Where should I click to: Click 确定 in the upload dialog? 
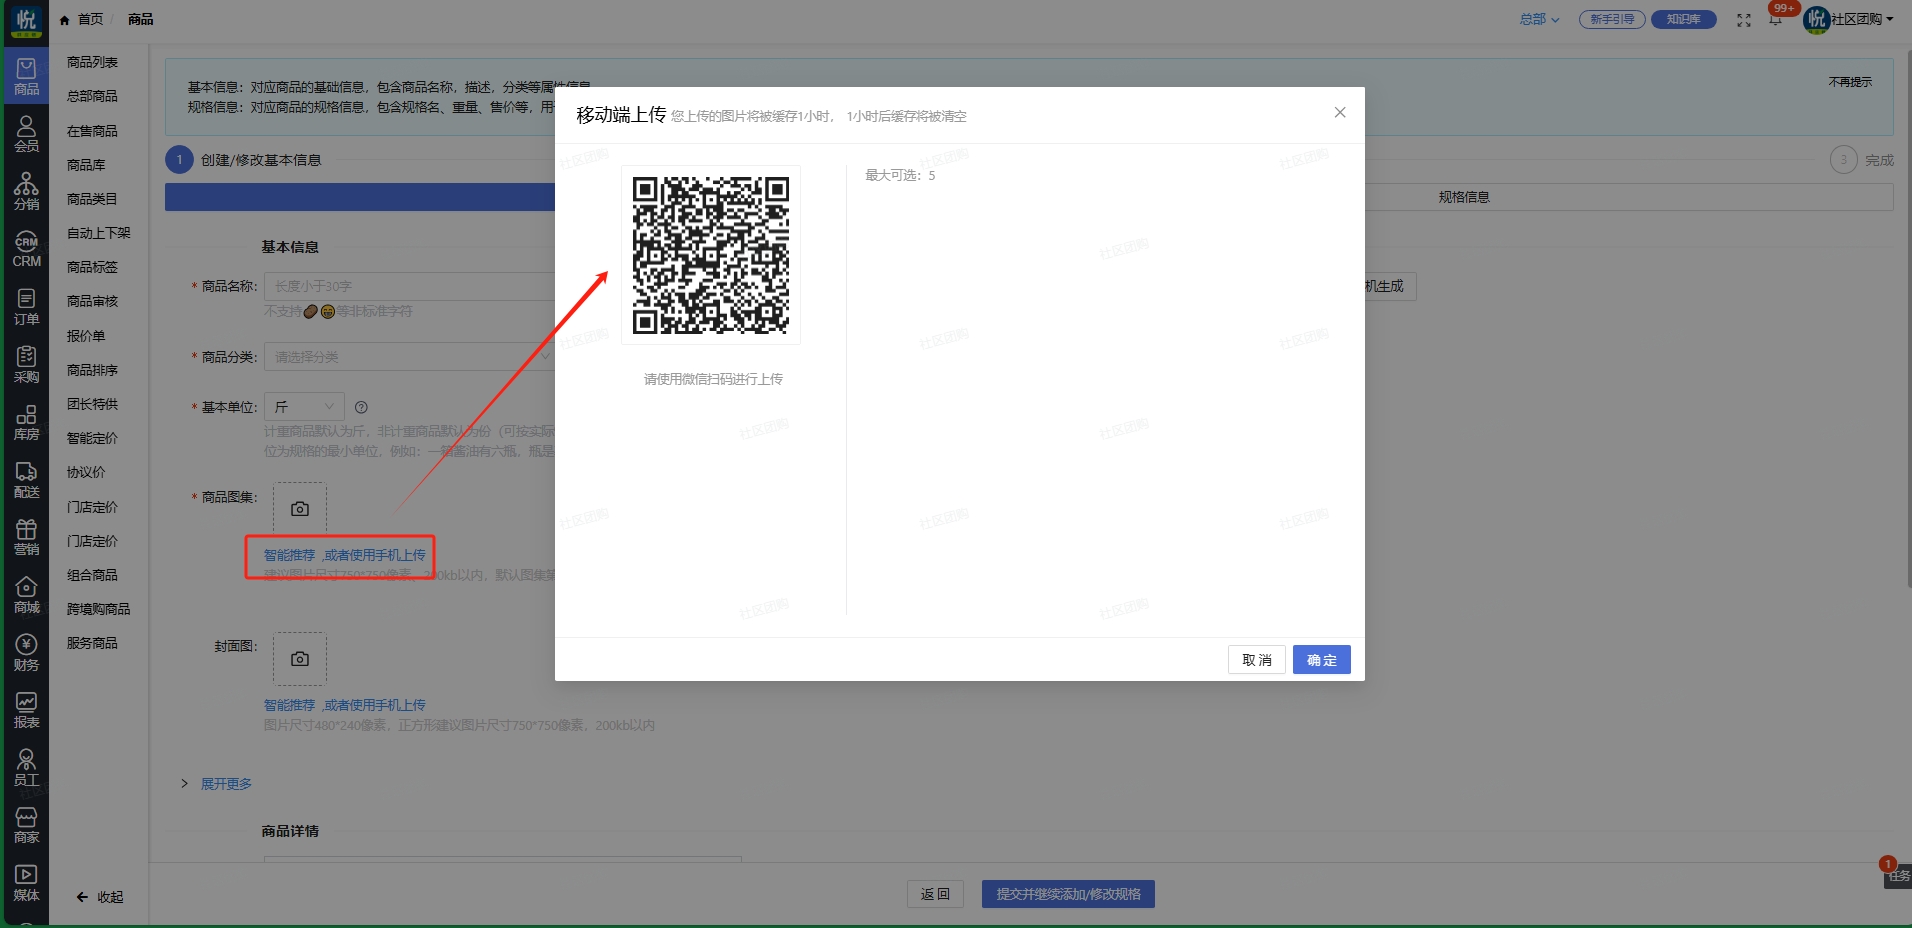[1322, 660]
